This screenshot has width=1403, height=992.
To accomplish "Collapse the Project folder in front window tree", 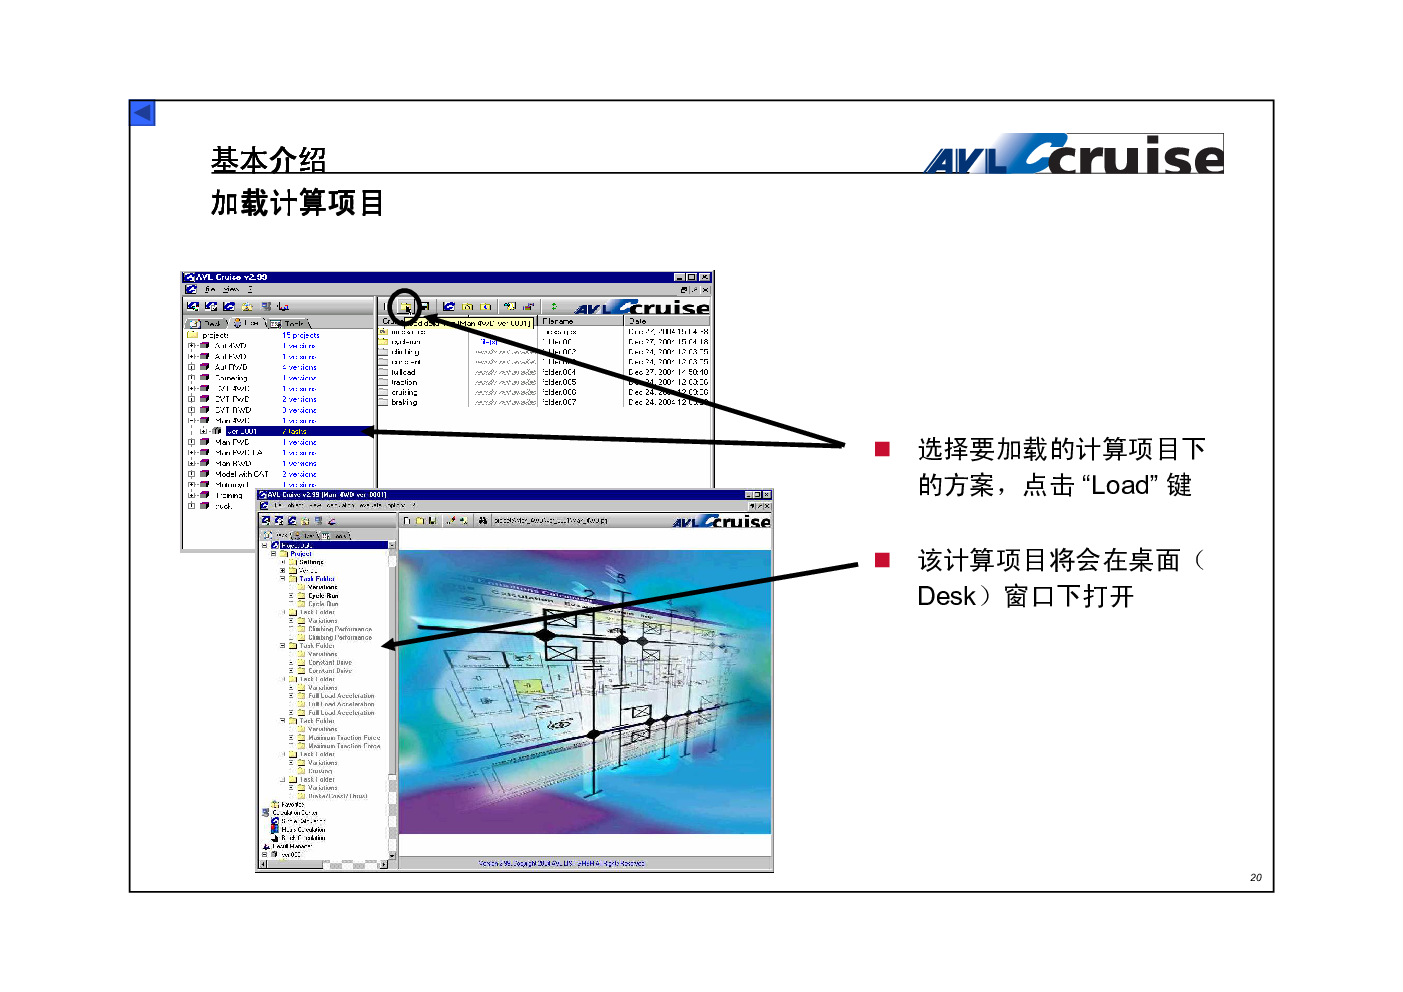I will click(x=274, y=554).
